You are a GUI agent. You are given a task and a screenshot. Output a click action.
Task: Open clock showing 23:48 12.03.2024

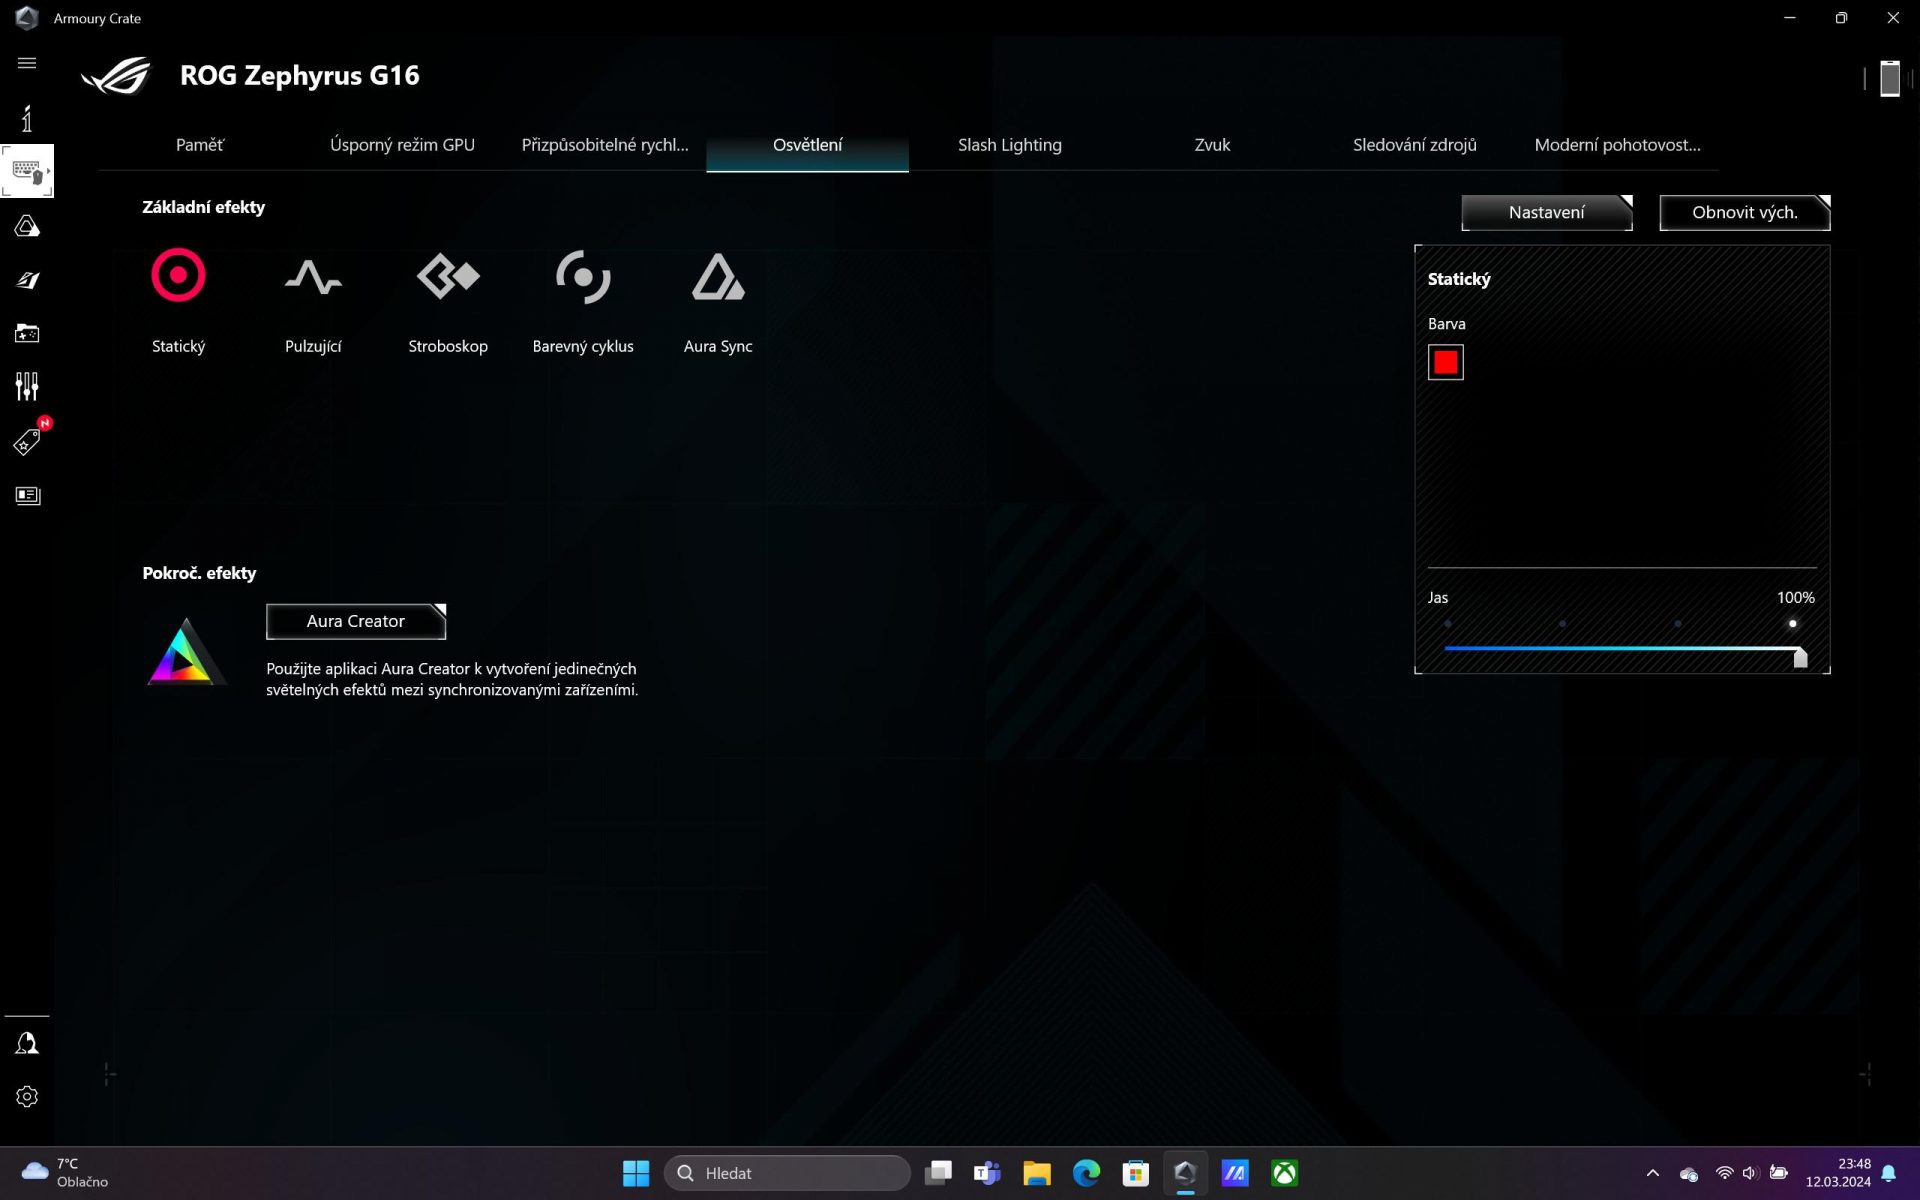point(1838,1173)
